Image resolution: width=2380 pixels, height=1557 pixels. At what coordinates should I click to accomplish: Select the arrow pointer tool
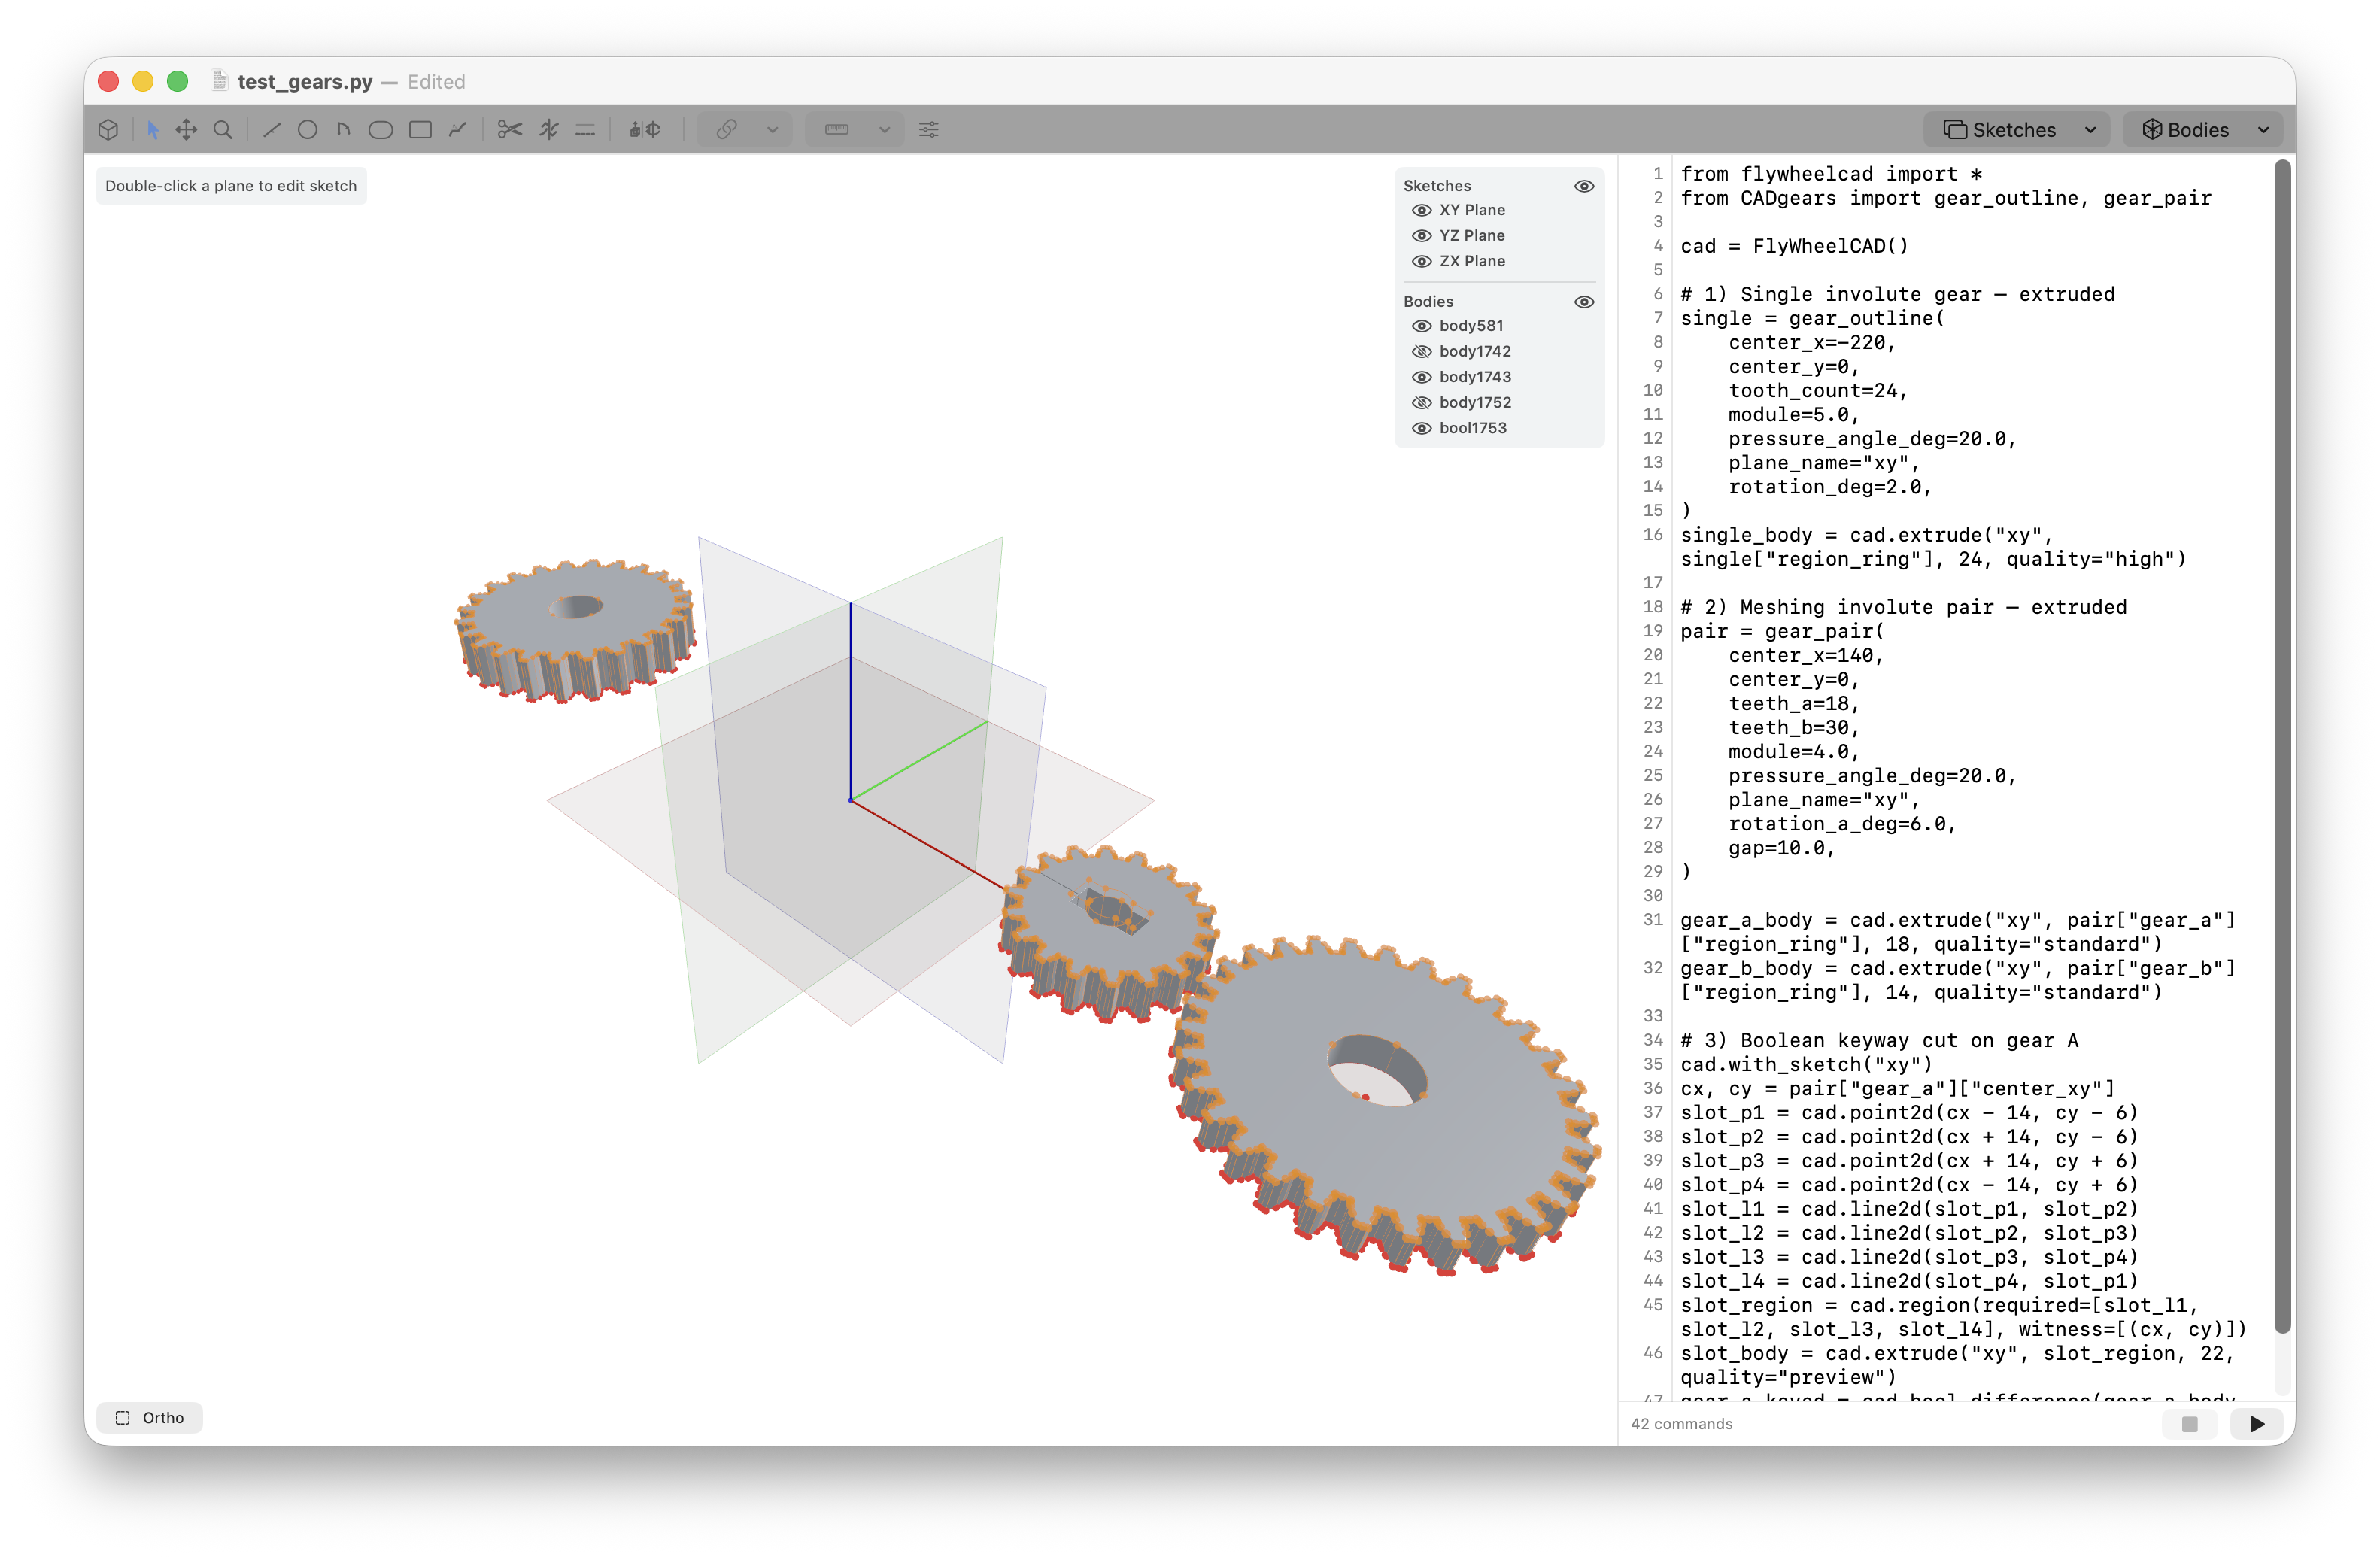(x=152, y=130)
